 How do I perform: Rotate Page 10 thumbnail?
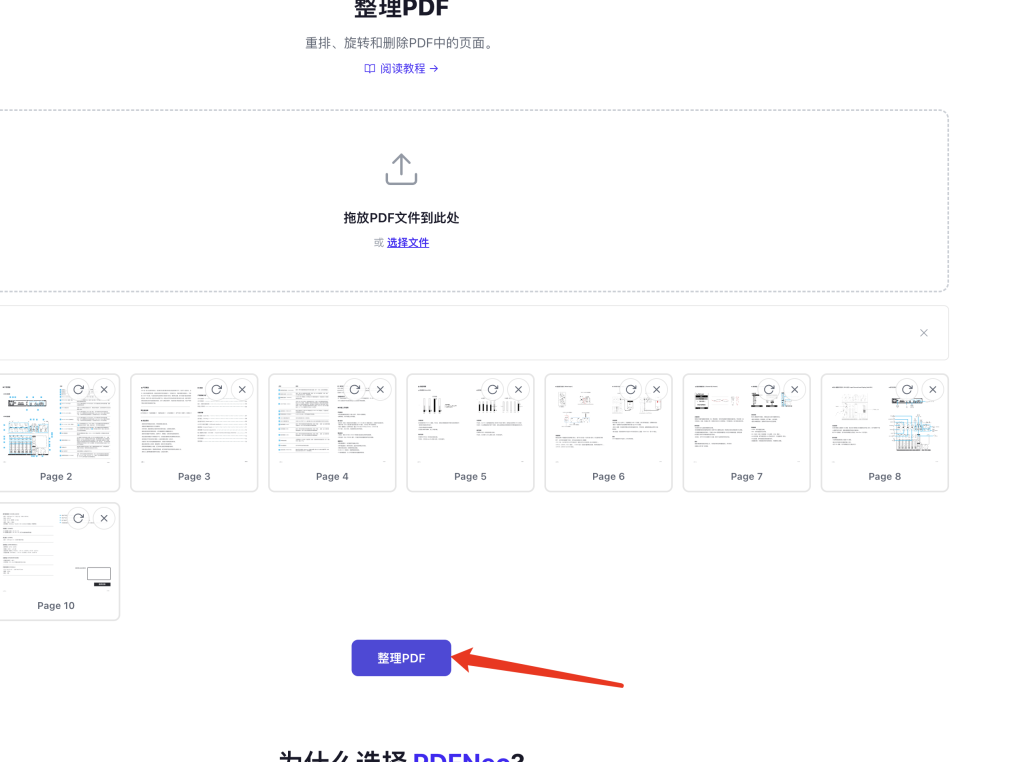click(x=78, y=518)
